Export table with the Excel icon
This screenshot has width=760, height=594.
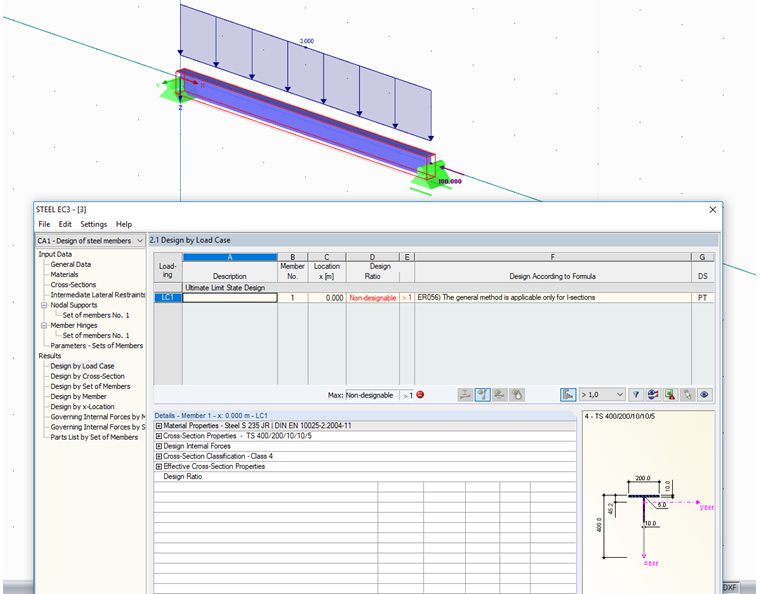pyautogui.click(x=670, y=395)
